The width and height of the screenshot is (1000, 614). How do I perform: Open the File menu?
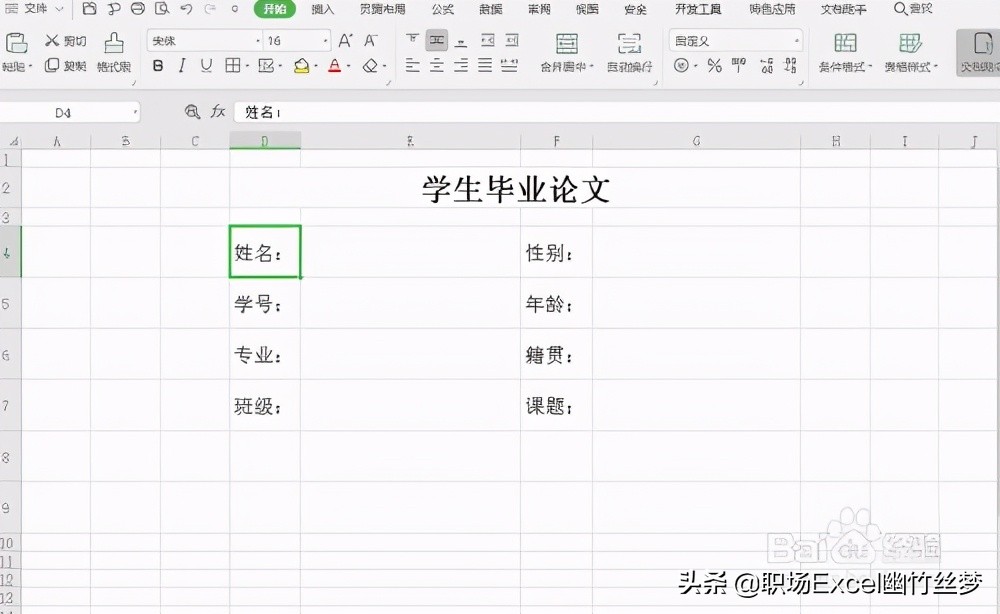point(33,8)
